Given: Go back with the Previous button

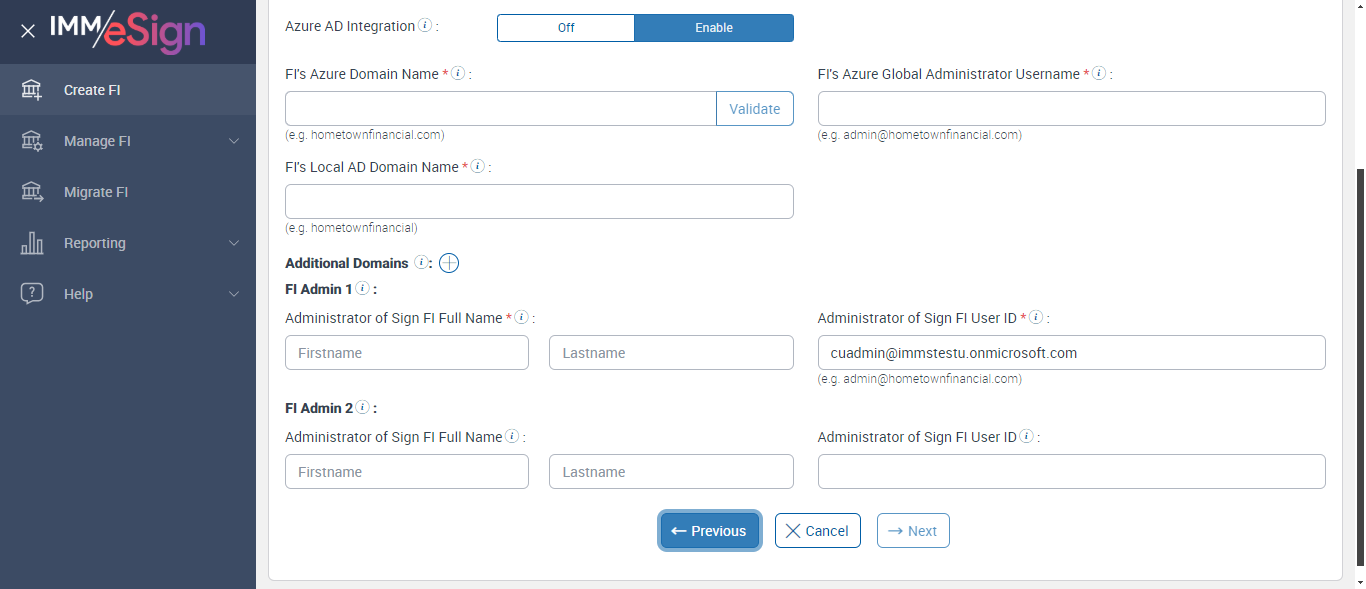Looking at the screenshot, I should coord(709,531).
